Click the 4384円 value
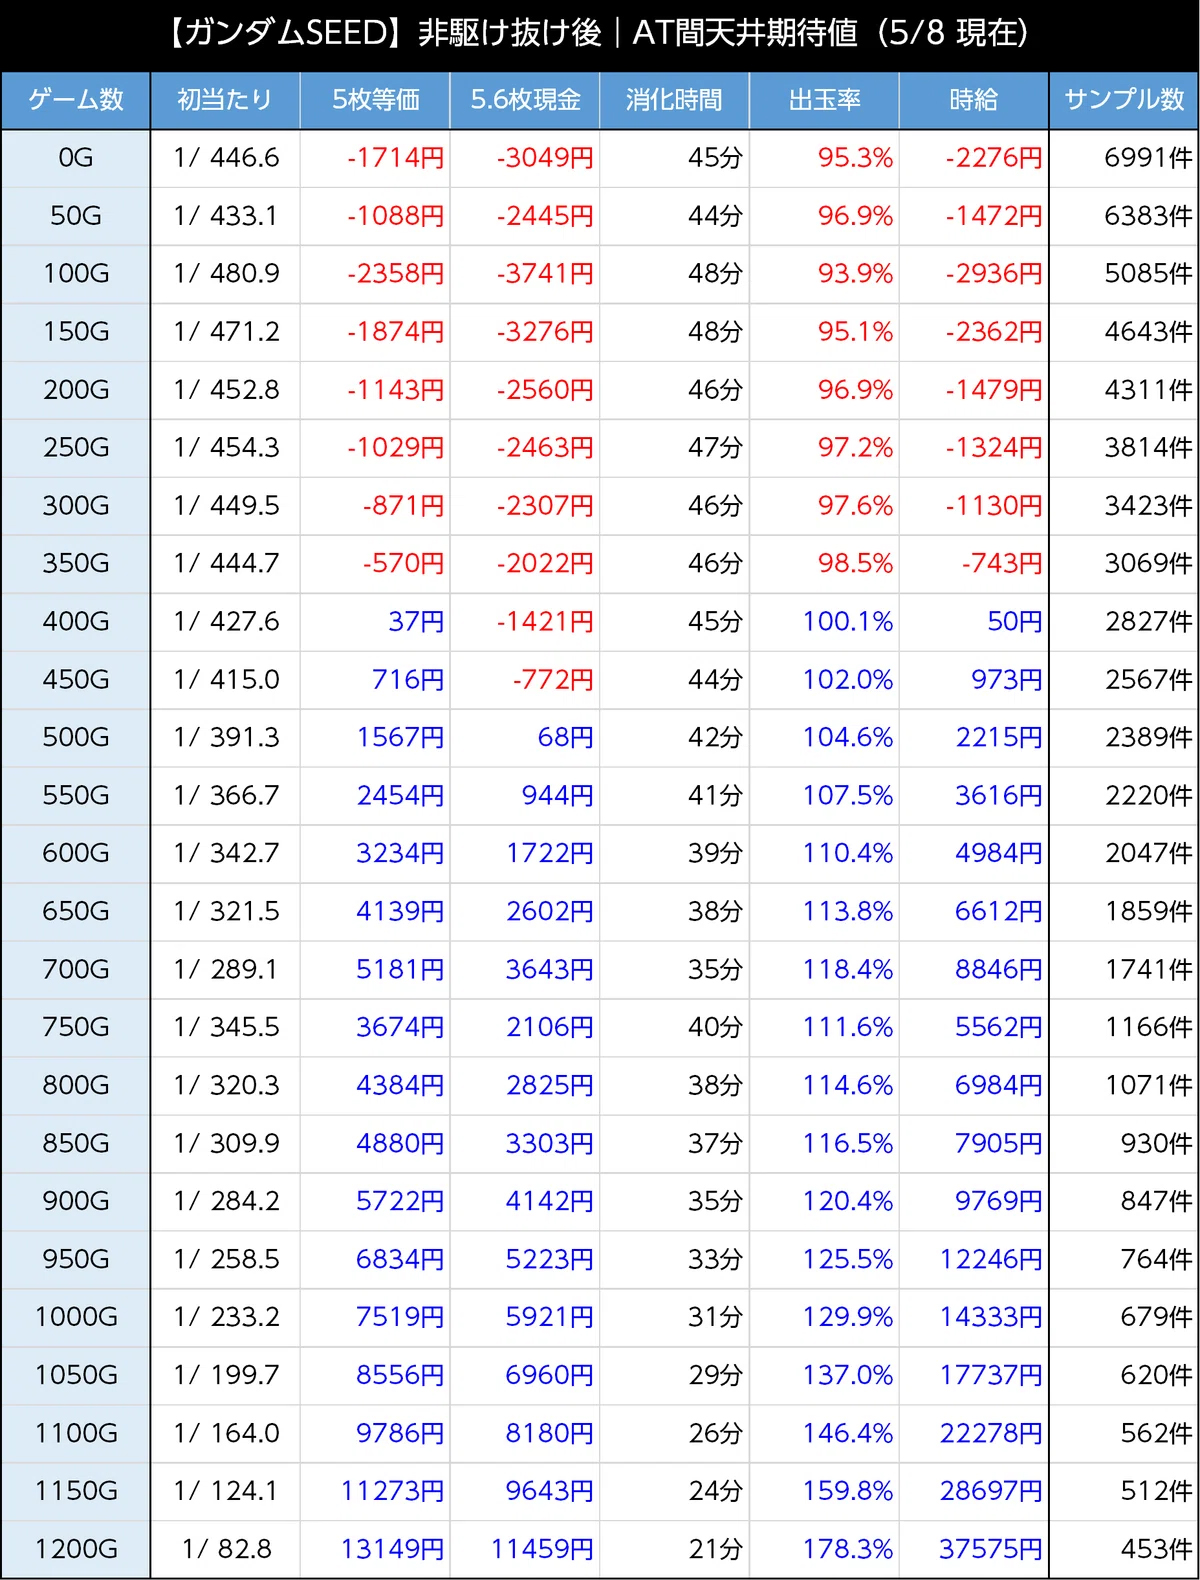This screenshot has height=1580, width=1200. tap(400, 1086)
